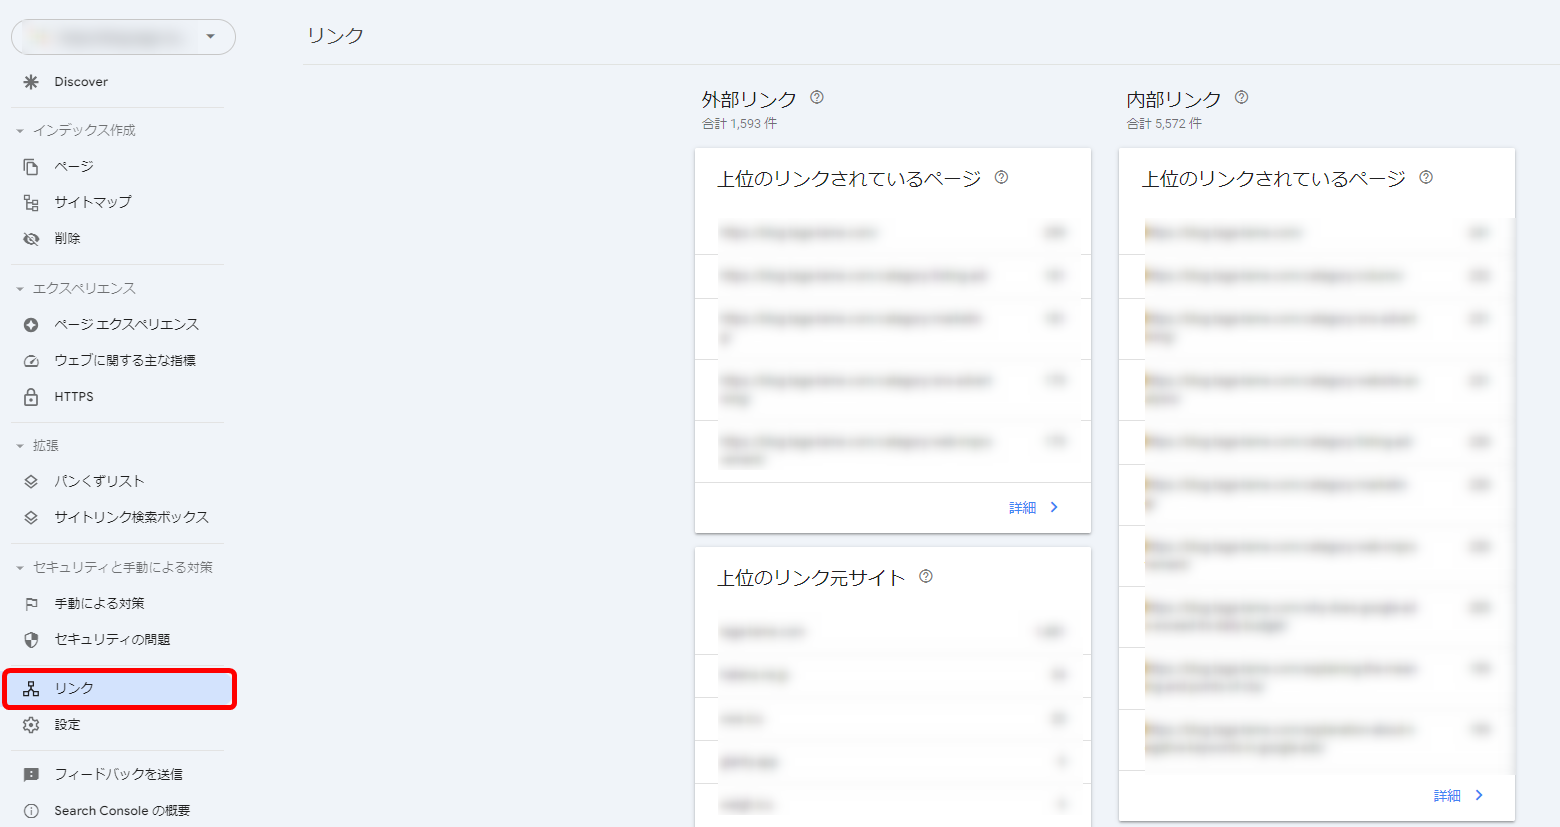Click the HTTPS lock icon

pyautogui.click(x=31, y=397)
